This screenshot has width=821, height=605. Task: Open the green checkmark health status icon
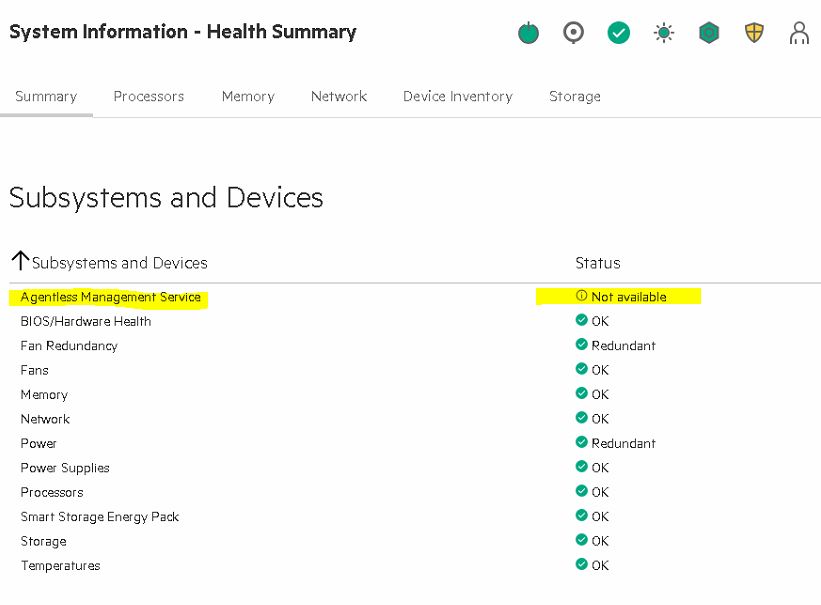pos(618,33)
